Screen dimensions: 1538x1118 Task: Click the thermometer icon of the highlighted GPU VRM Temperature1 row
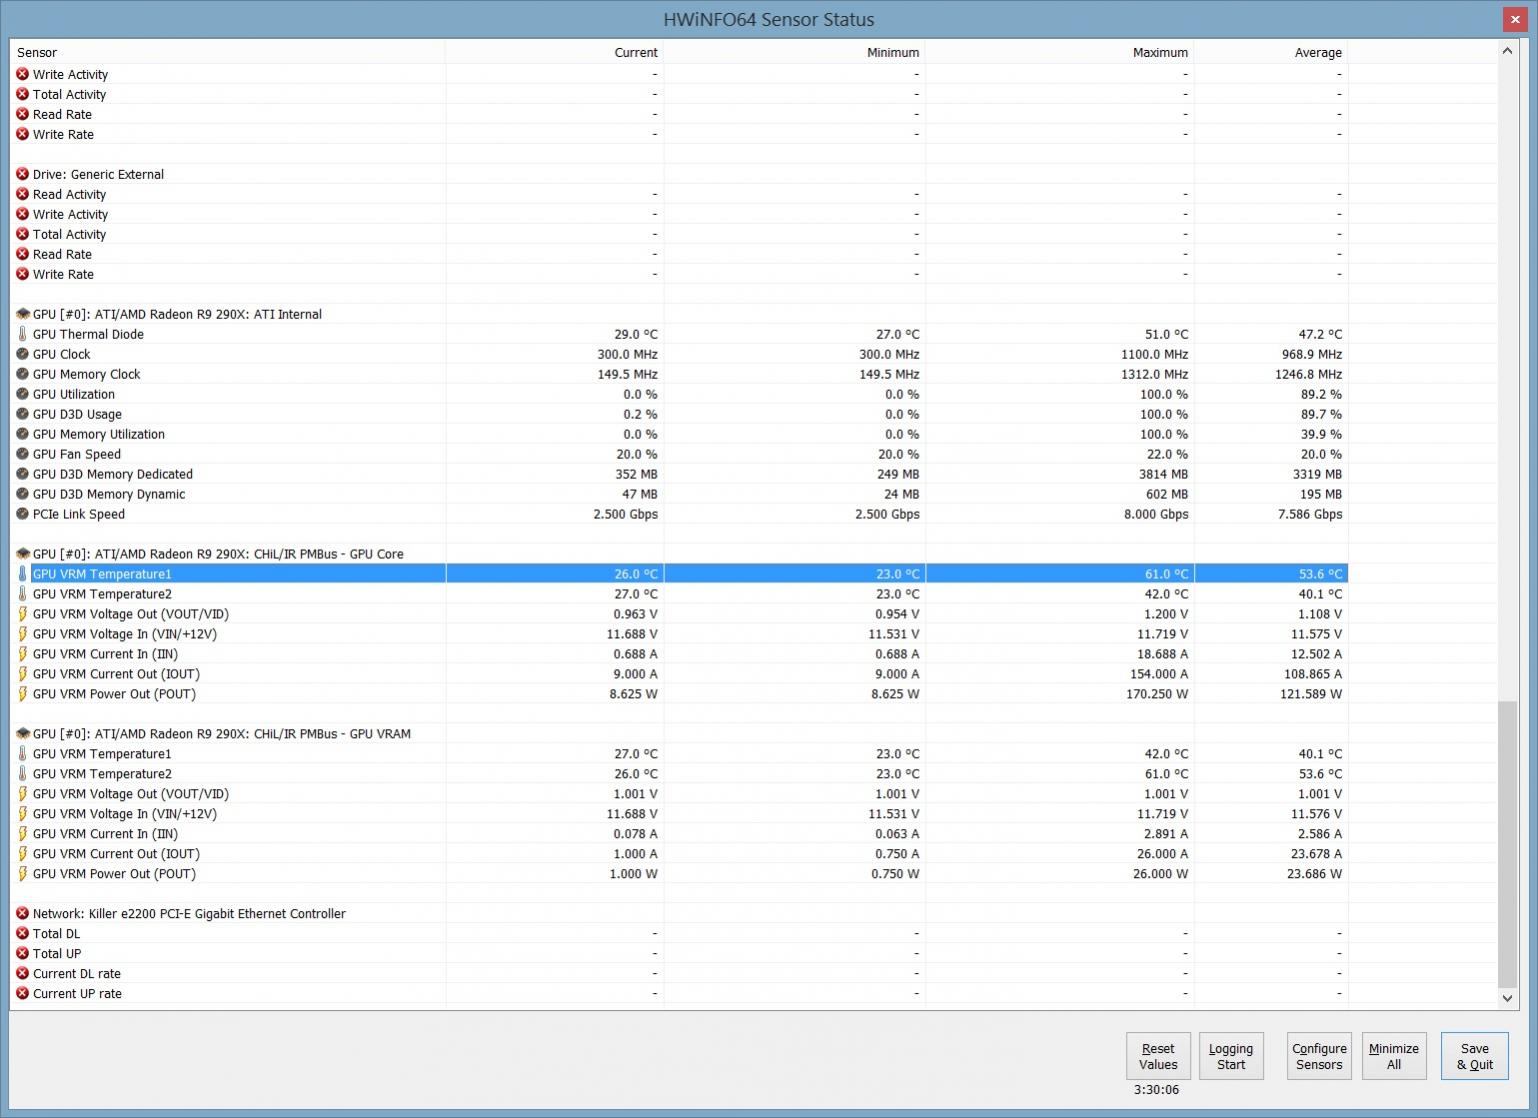click(x=22, y=574)
